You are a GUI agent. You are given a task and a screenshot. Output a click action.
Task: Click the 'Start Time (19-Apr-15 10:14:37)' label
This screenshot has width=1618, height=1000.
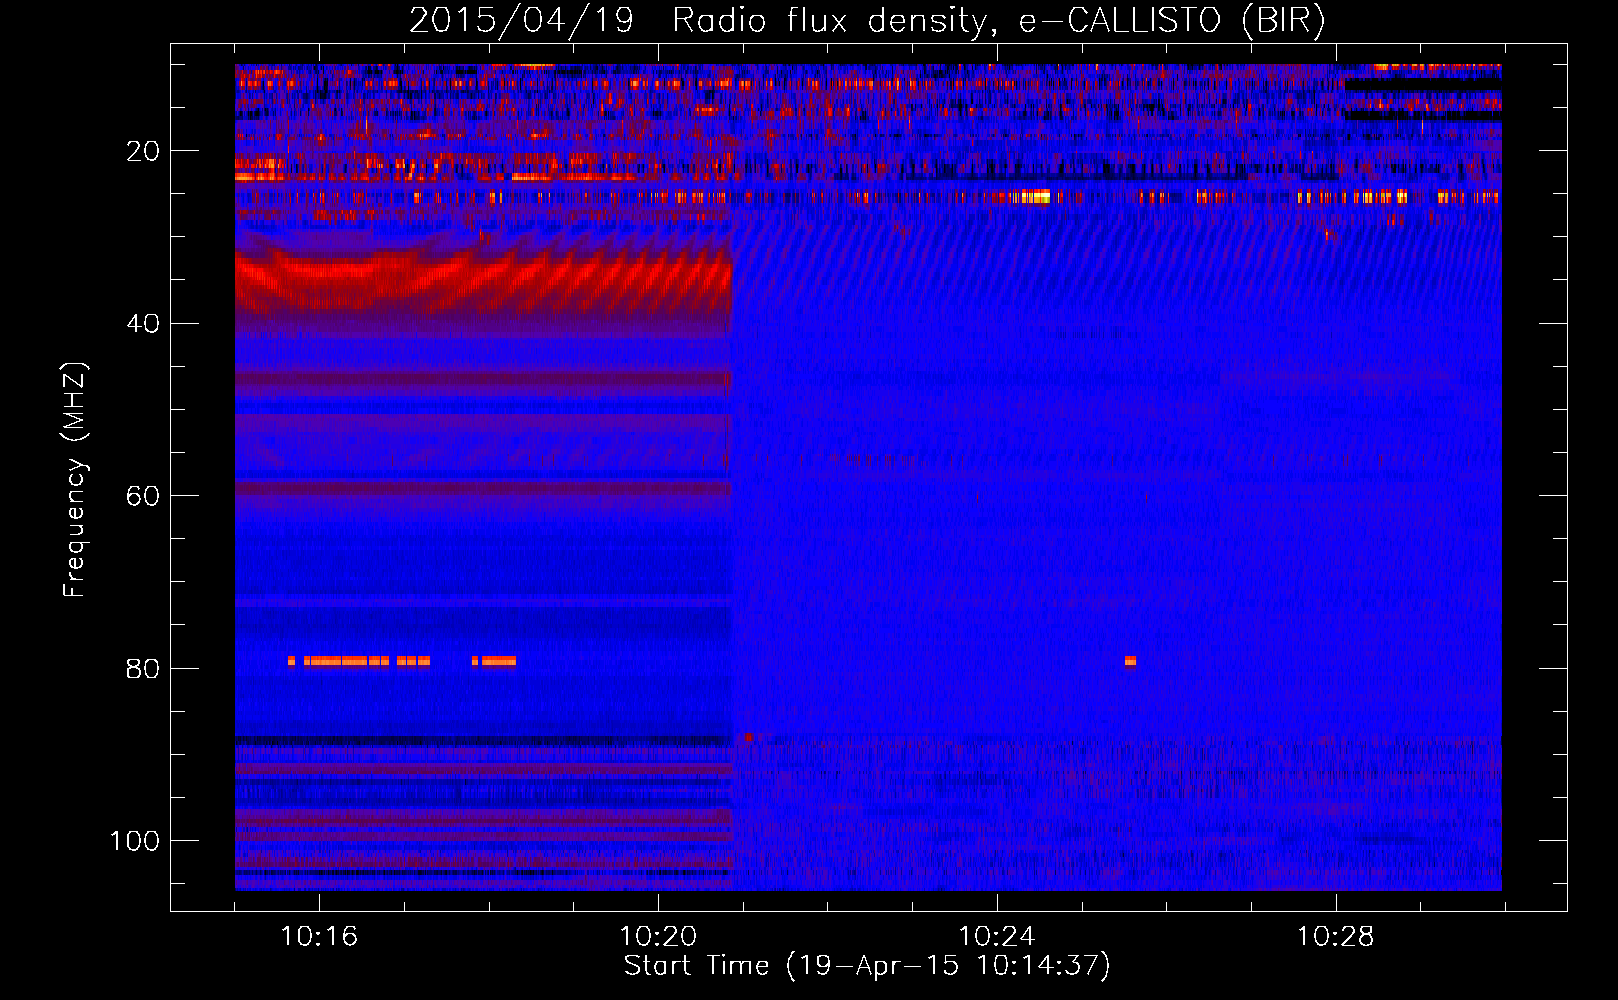pos(867,966)
